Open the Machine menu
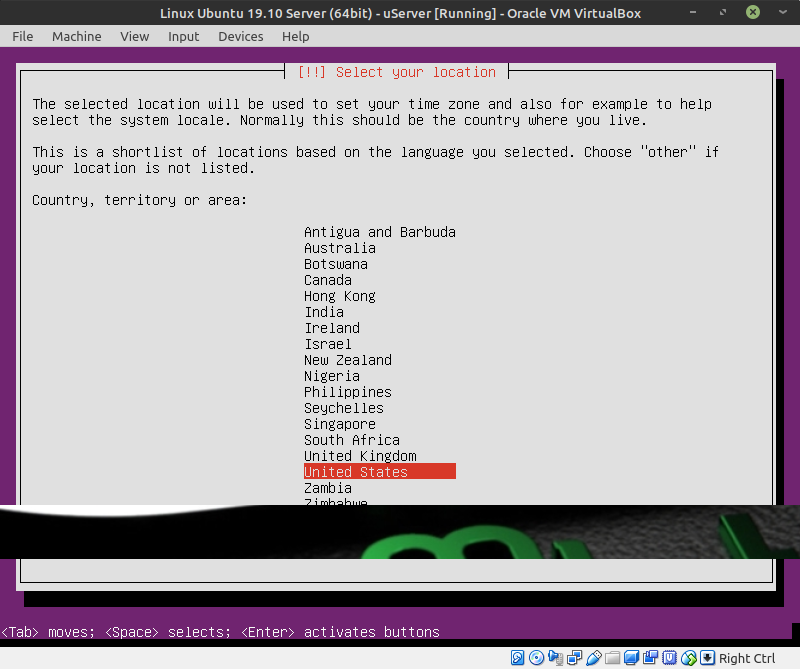 pyautogui.click(x=77, y=37)
